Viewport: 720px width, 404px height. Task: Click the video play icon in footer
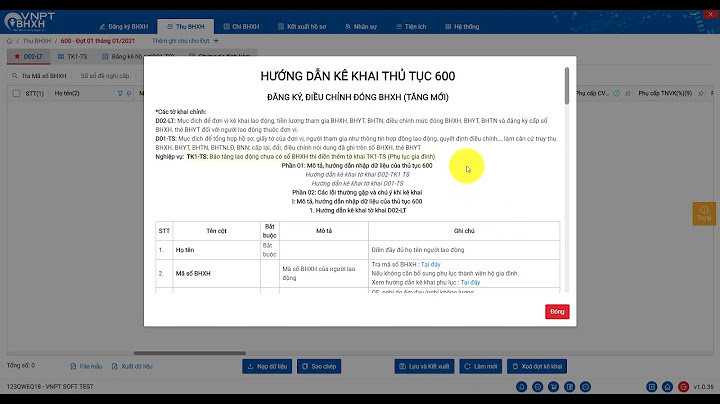point(652,387)
